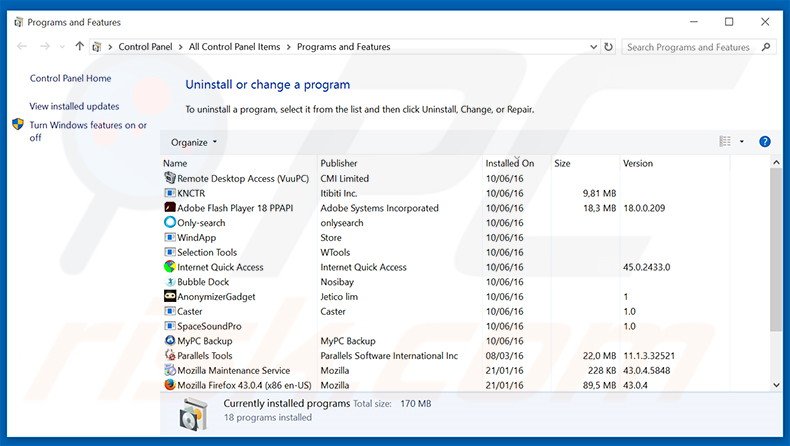Select the Selection Tools program name
The width and height of the screenshot is (790, 446).
coord(207,252)
